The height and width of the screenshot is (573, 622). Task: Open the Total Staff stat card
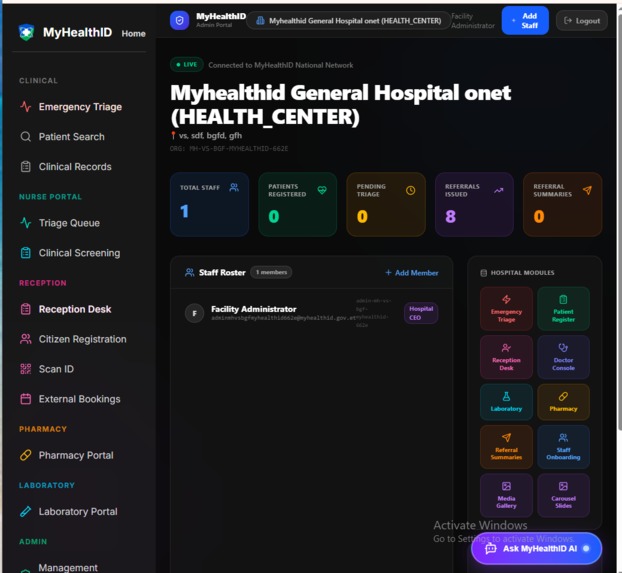point(209,204)
